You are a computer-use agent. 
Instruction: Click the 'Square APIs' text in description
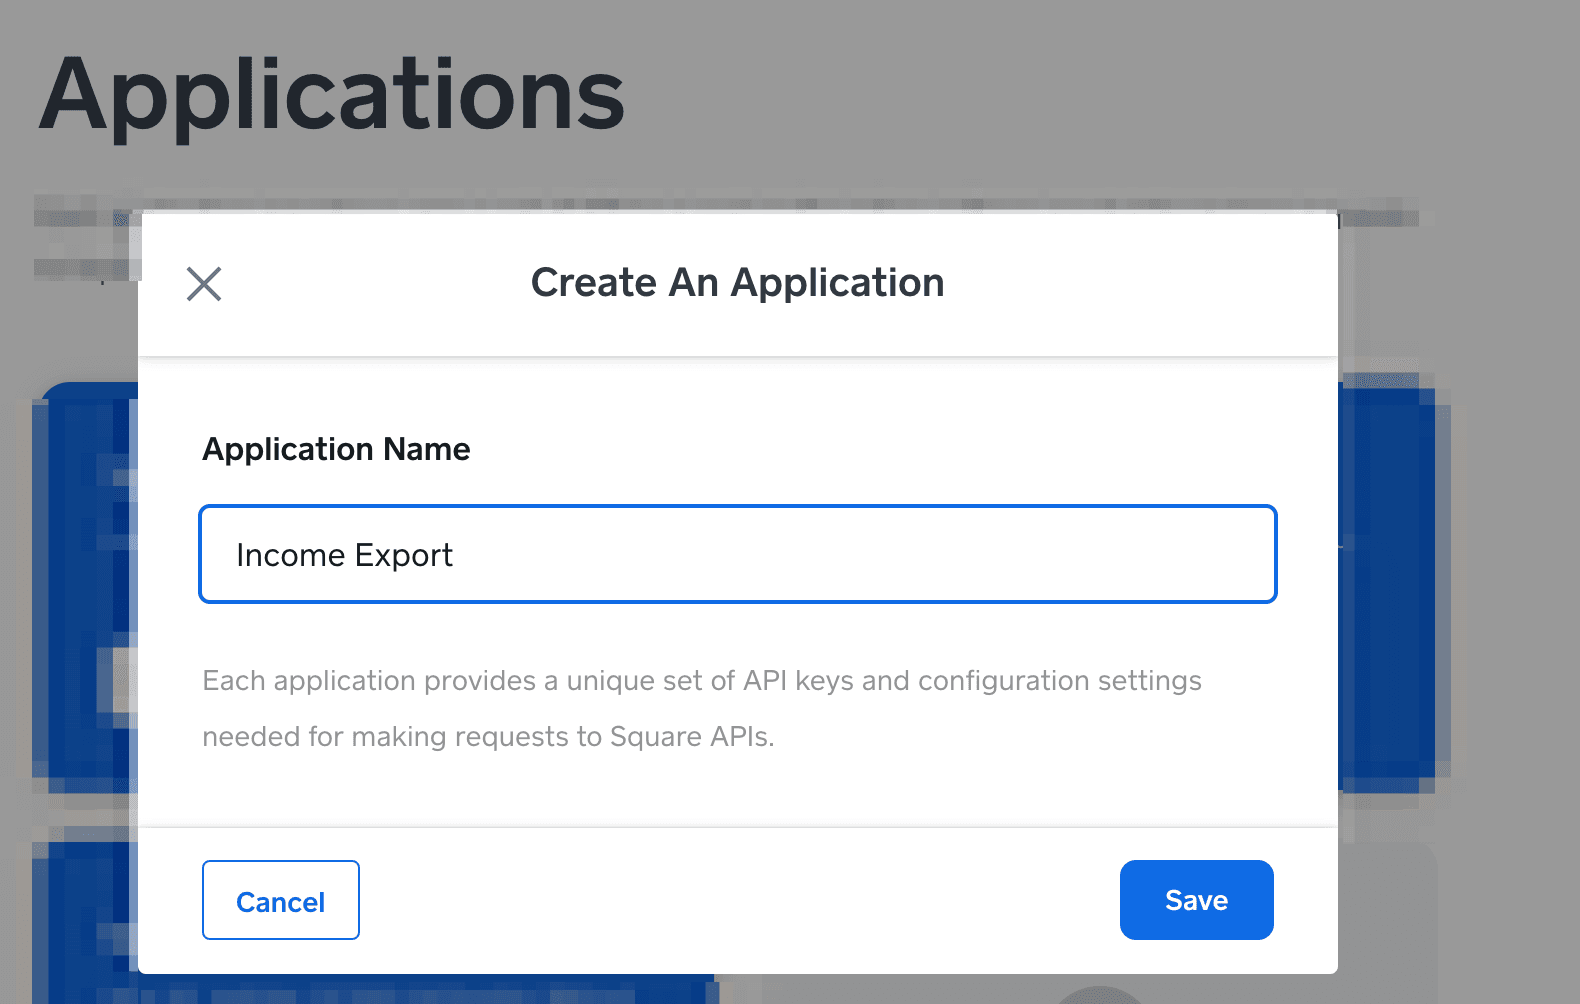pyautogui.click(x=690, y=737)
